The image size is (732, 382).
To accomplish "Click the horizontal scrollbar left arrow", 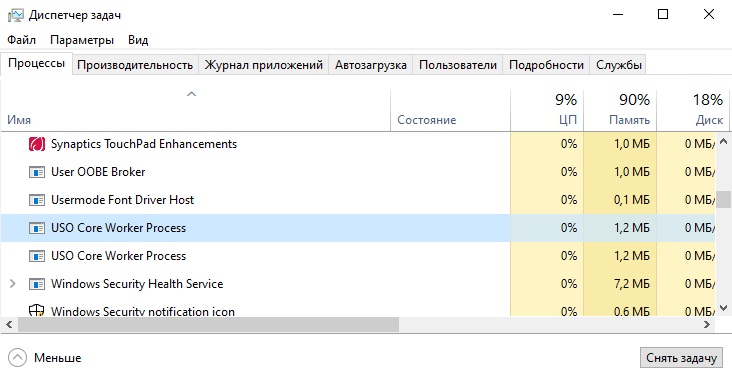I will 9,325.
